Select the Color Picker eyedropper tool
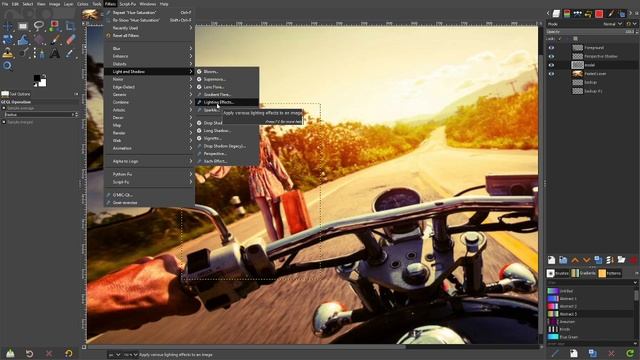640x360 pixels. click(x=70, y=53)
